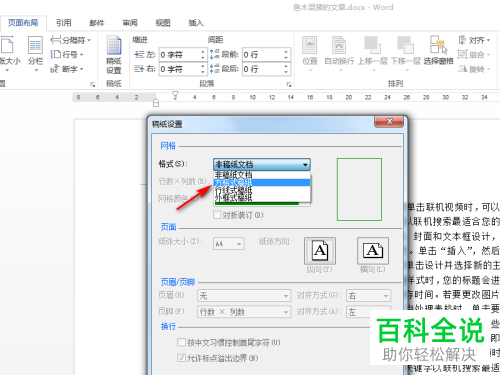Open the 行号 line numbers dropdown
Viewport: 500px width, 375px height.
67,54
